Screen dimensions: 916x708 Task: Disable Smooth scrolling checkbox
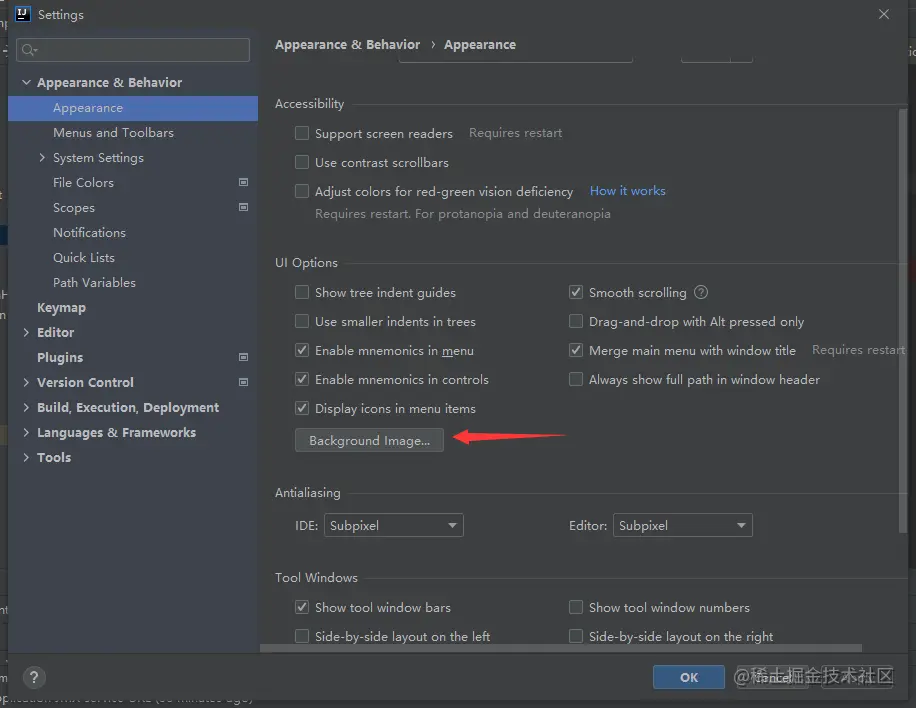click(x=576, y=293)
